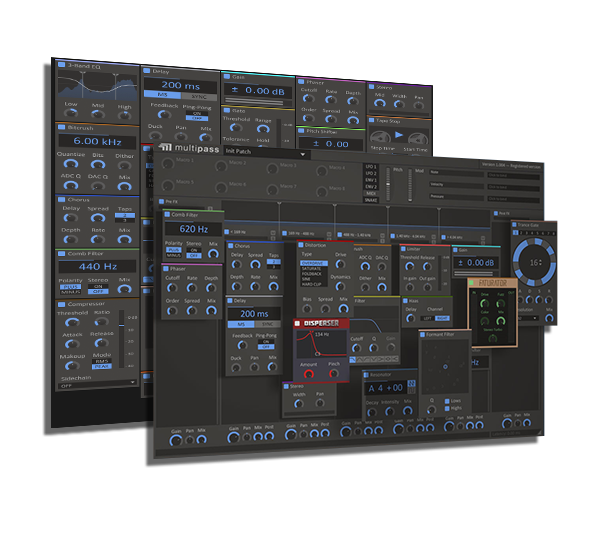Check the Highs box in Formant Filter
This screenshot has height=543, width=600.
pyautogui.click(x=447, y=409)
